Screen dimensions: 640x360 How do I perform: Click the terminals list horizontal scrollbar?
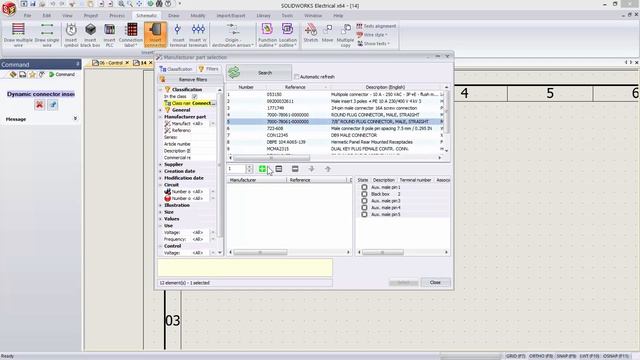pos(383,252)
